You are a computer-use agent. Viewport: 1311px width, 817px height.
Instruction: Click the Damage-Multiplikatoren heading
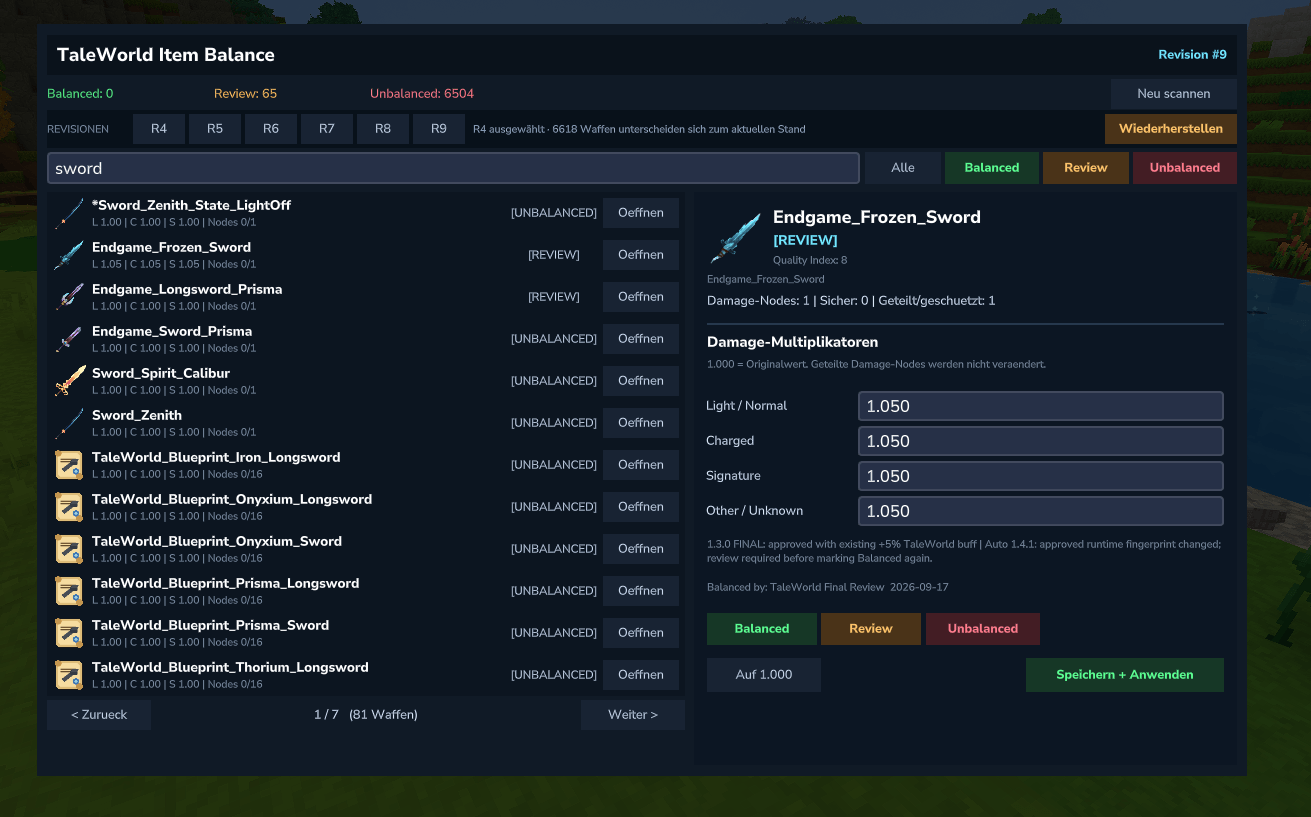(792, 342)
